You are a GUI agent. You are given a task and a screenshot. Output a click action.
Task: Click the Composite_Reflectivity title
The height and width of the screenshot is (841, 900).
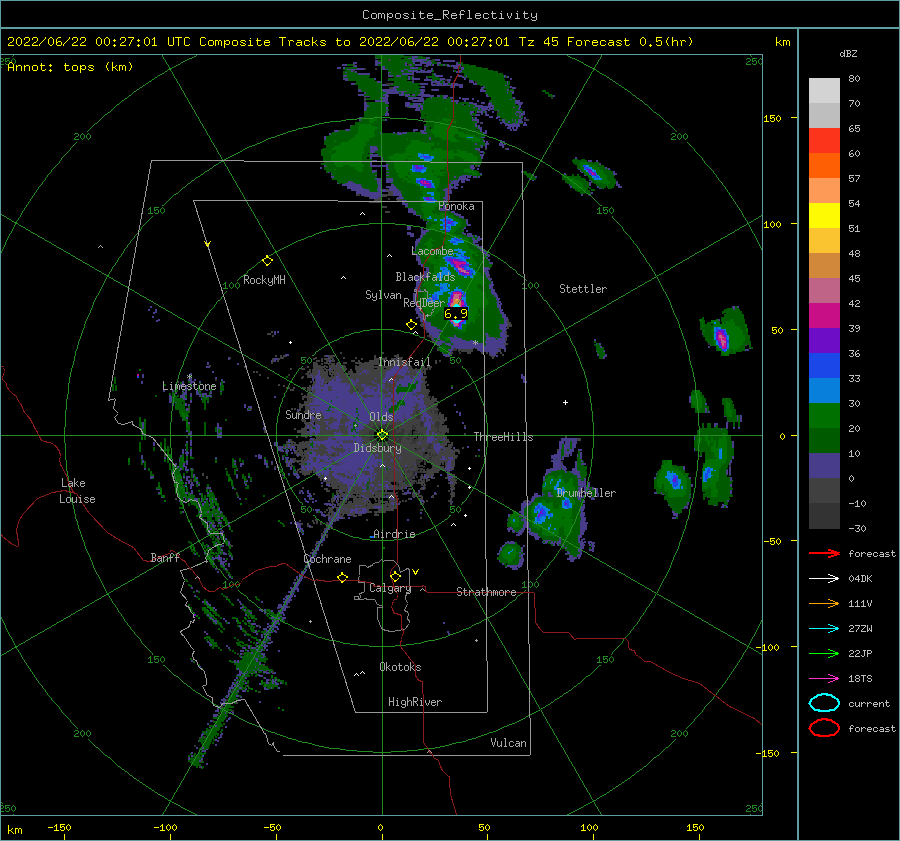(x=450, y=15)
